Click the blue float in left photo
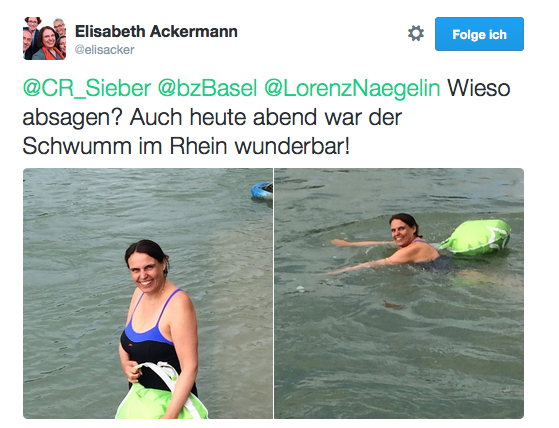Viewport: 559px width, 428px height. coord(262,190)
